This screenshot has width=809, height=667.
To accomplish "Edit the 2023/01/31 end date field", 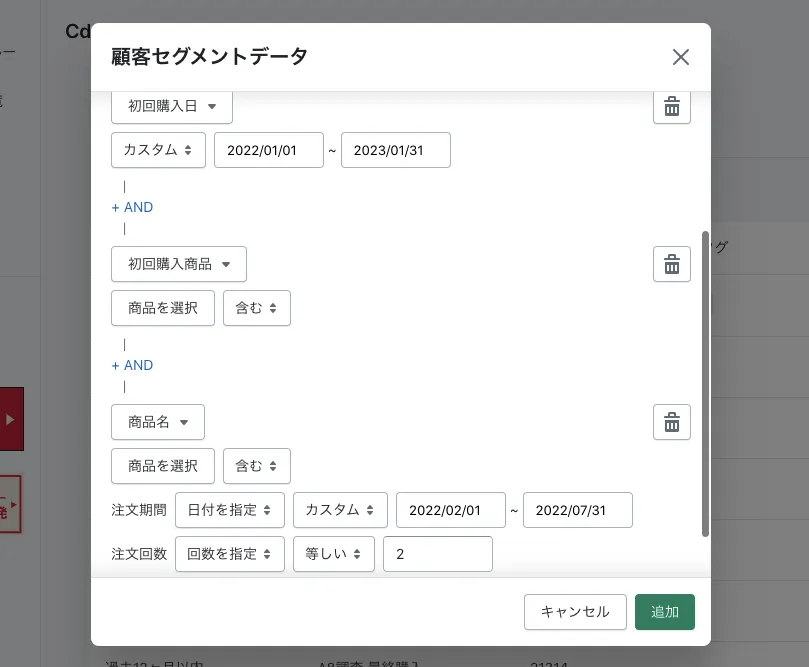I will (396, 150).
